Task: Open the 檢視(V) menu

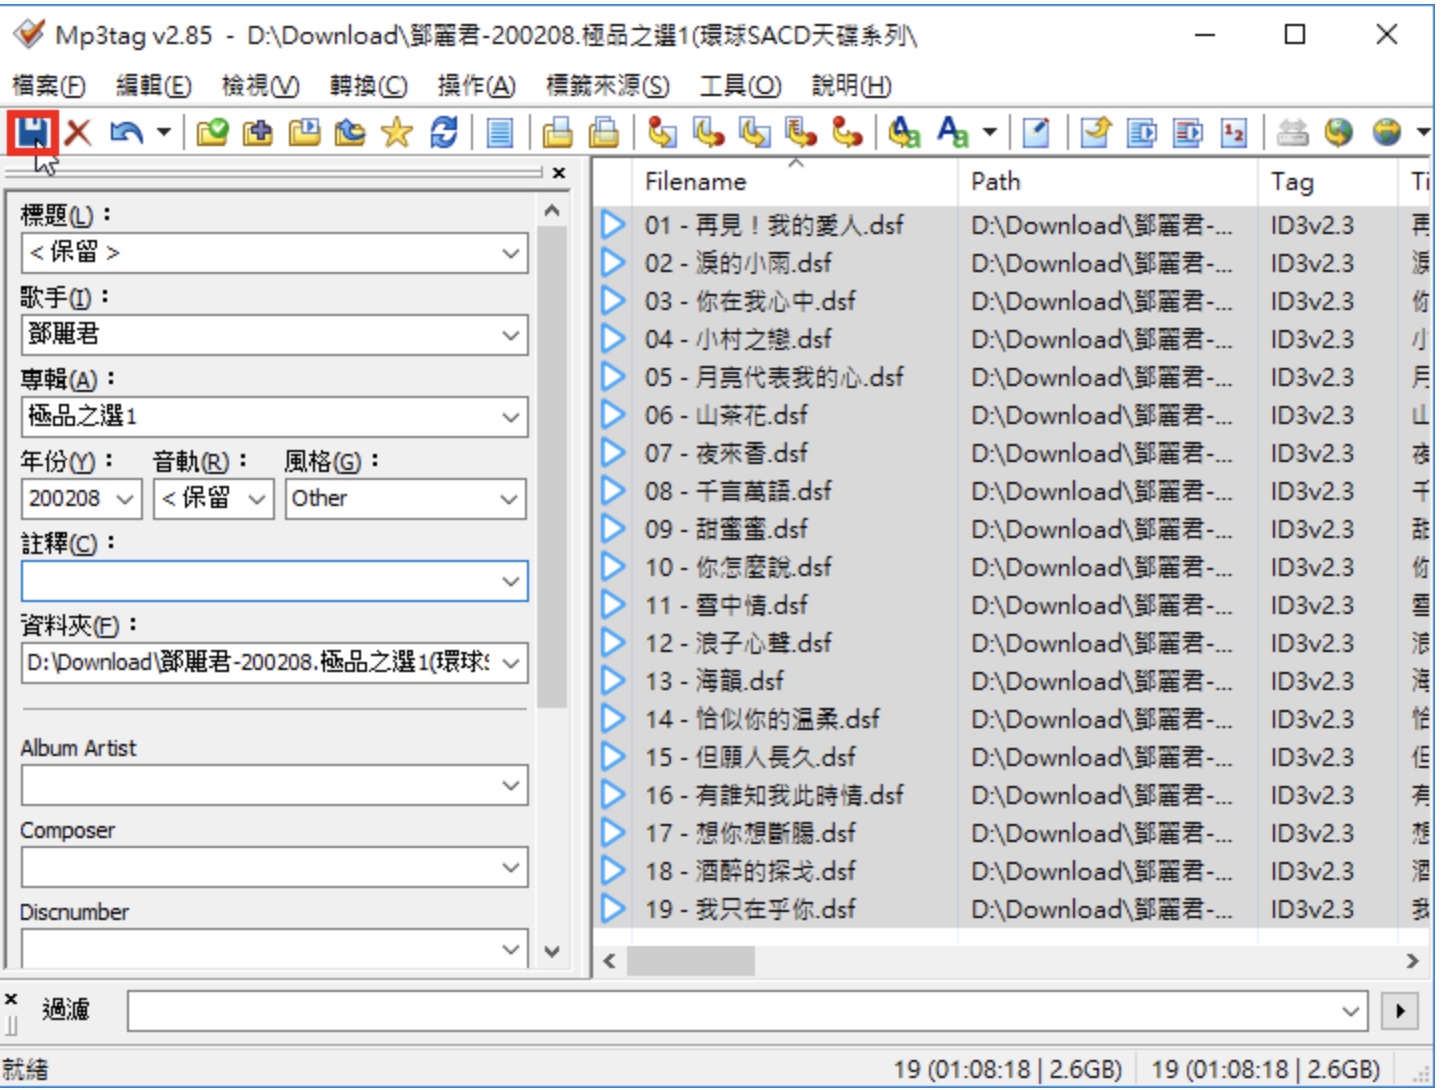Action: click(x=260, y=86)
